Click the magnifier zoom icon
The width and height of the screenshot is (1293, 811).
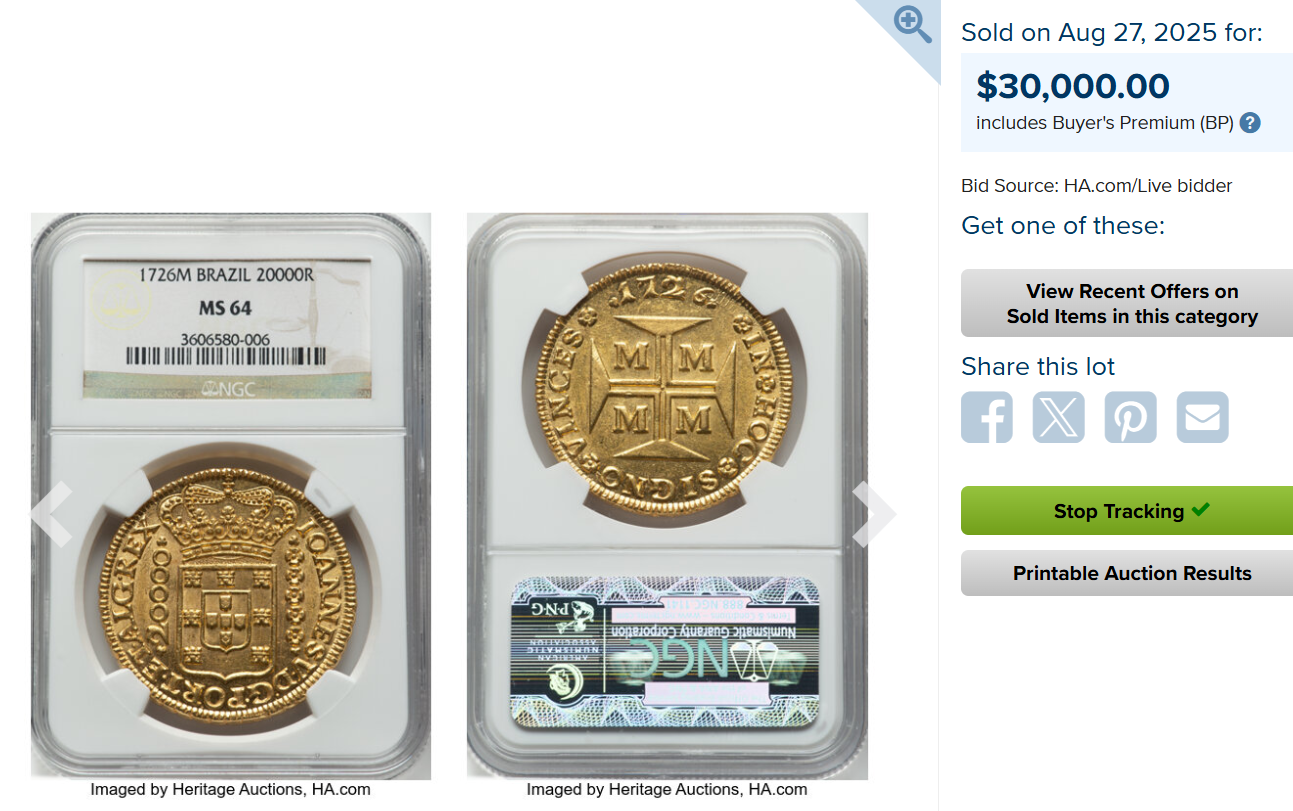[x=912, y=24]
